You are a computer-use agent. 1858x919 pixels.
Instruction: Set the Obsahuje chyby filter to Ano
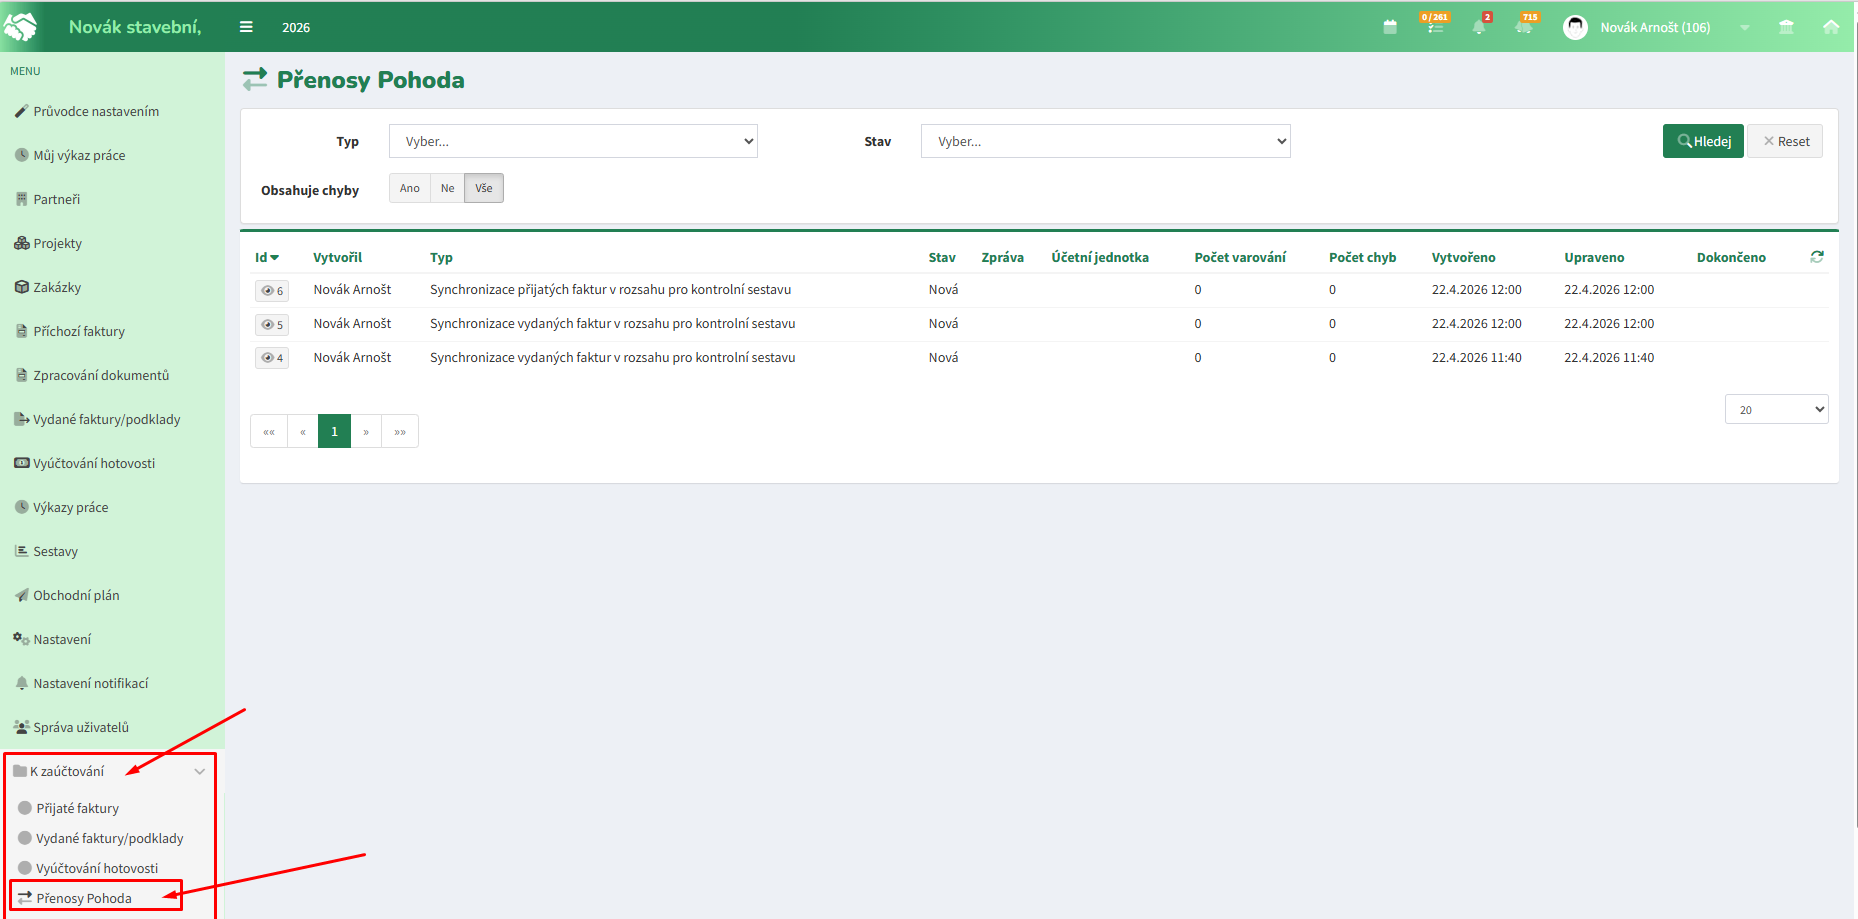tap(410, 188)
